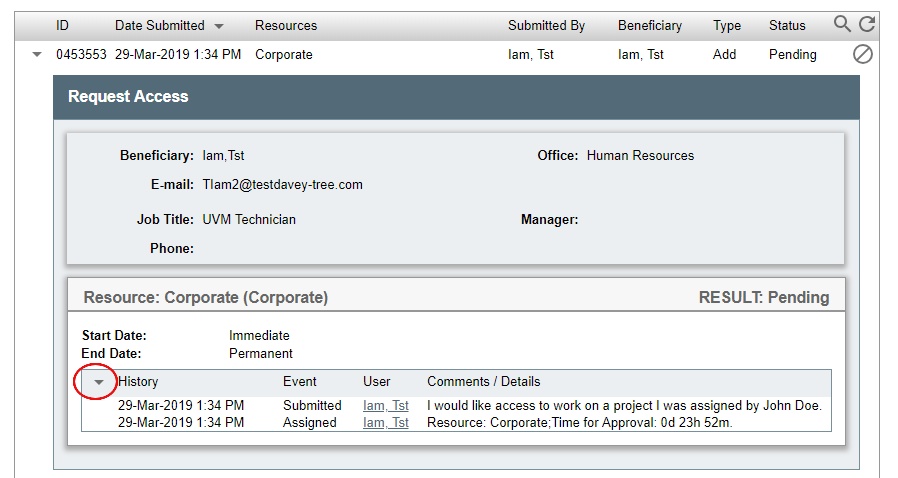Collapse the History section arrow

click(x=99, y=382)
